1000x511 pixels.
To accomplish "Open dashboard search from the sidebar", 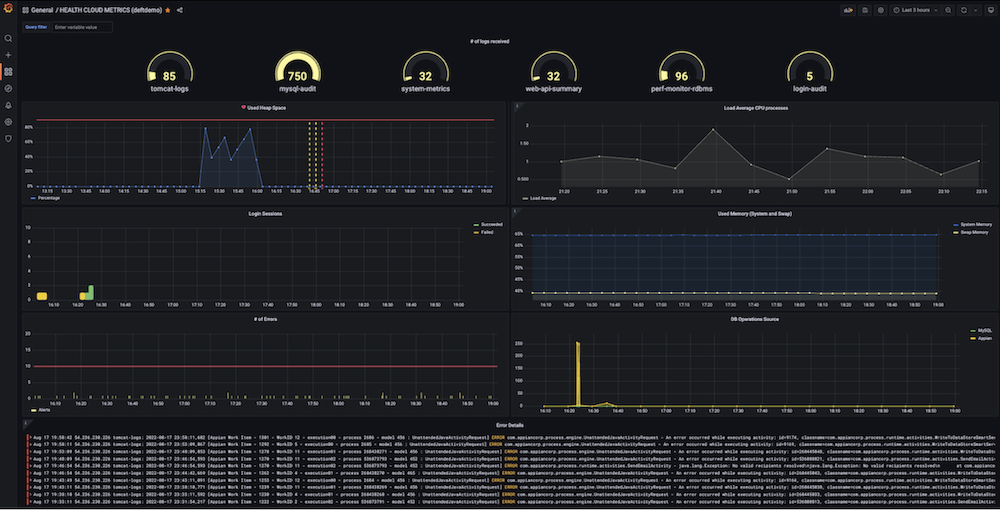I will (8, 38).
